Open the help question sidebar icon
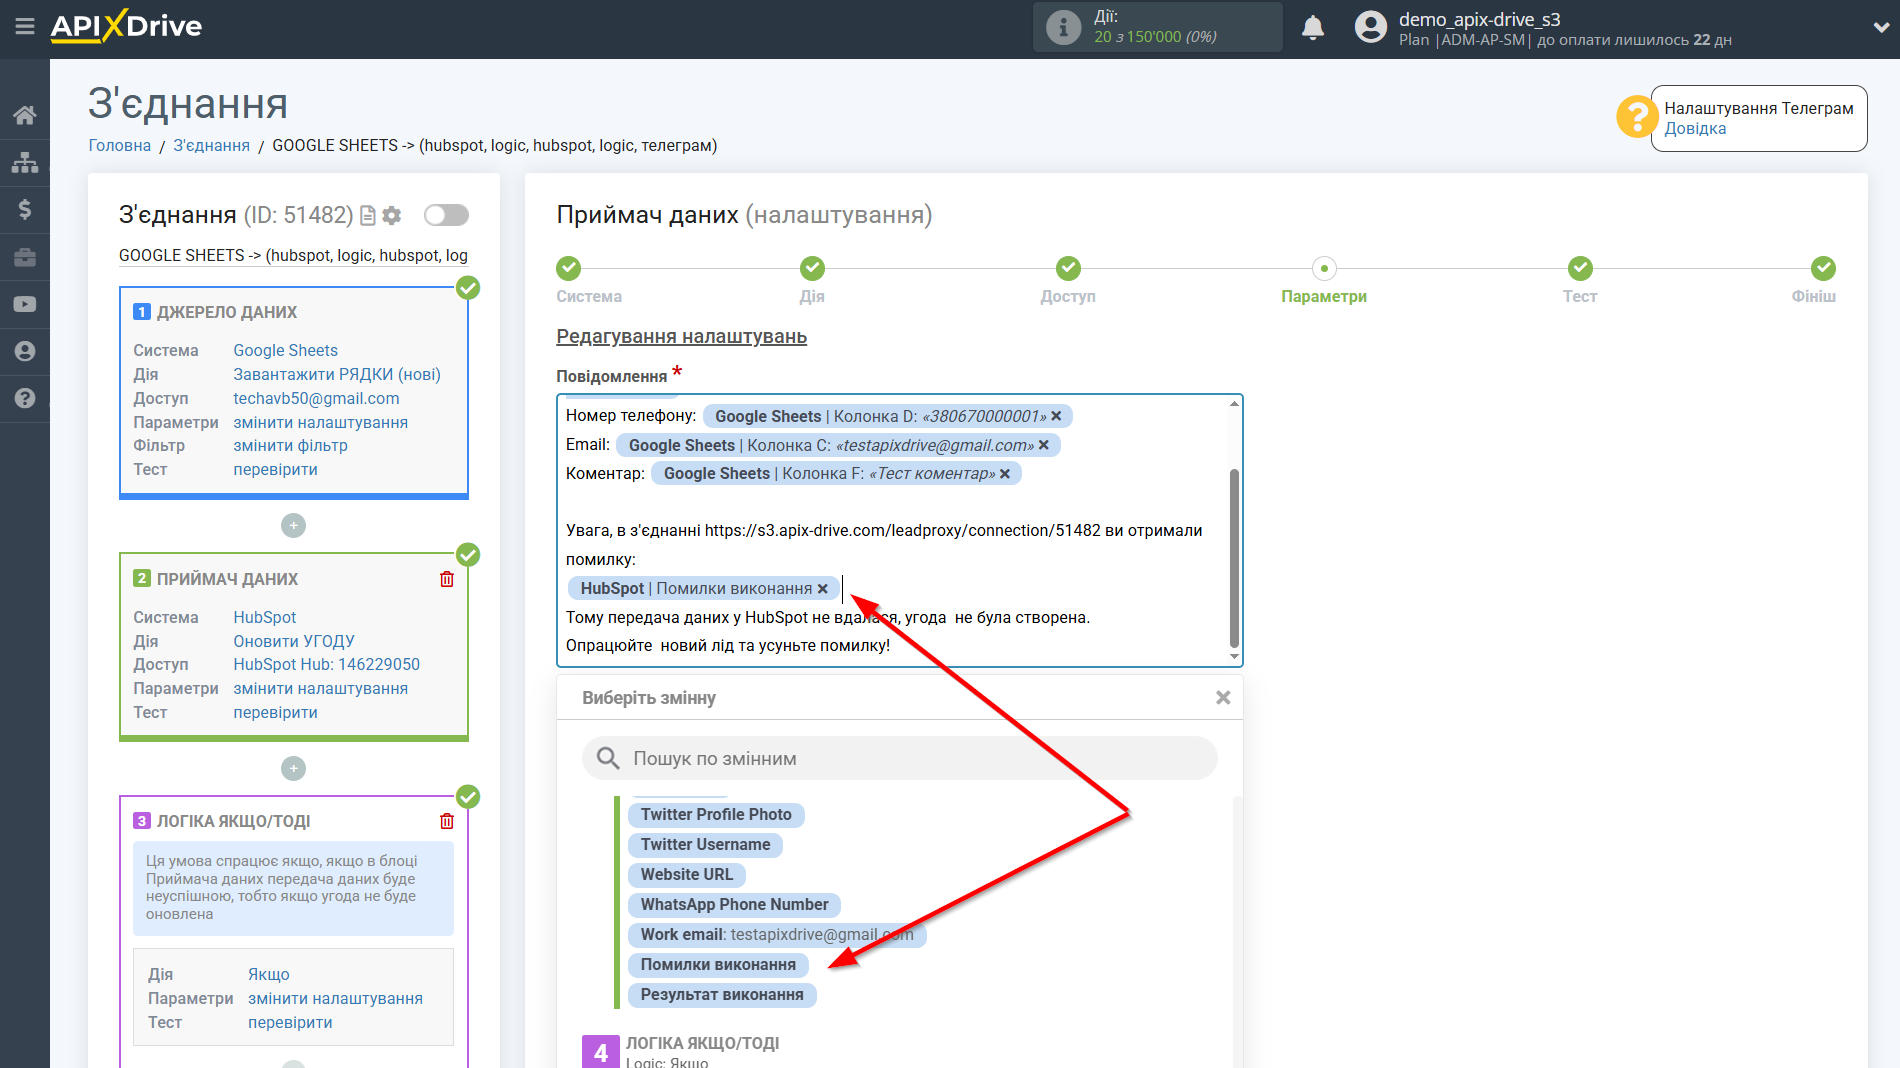The height and width of the screenshot is (1068, 1900). point(25,398)
